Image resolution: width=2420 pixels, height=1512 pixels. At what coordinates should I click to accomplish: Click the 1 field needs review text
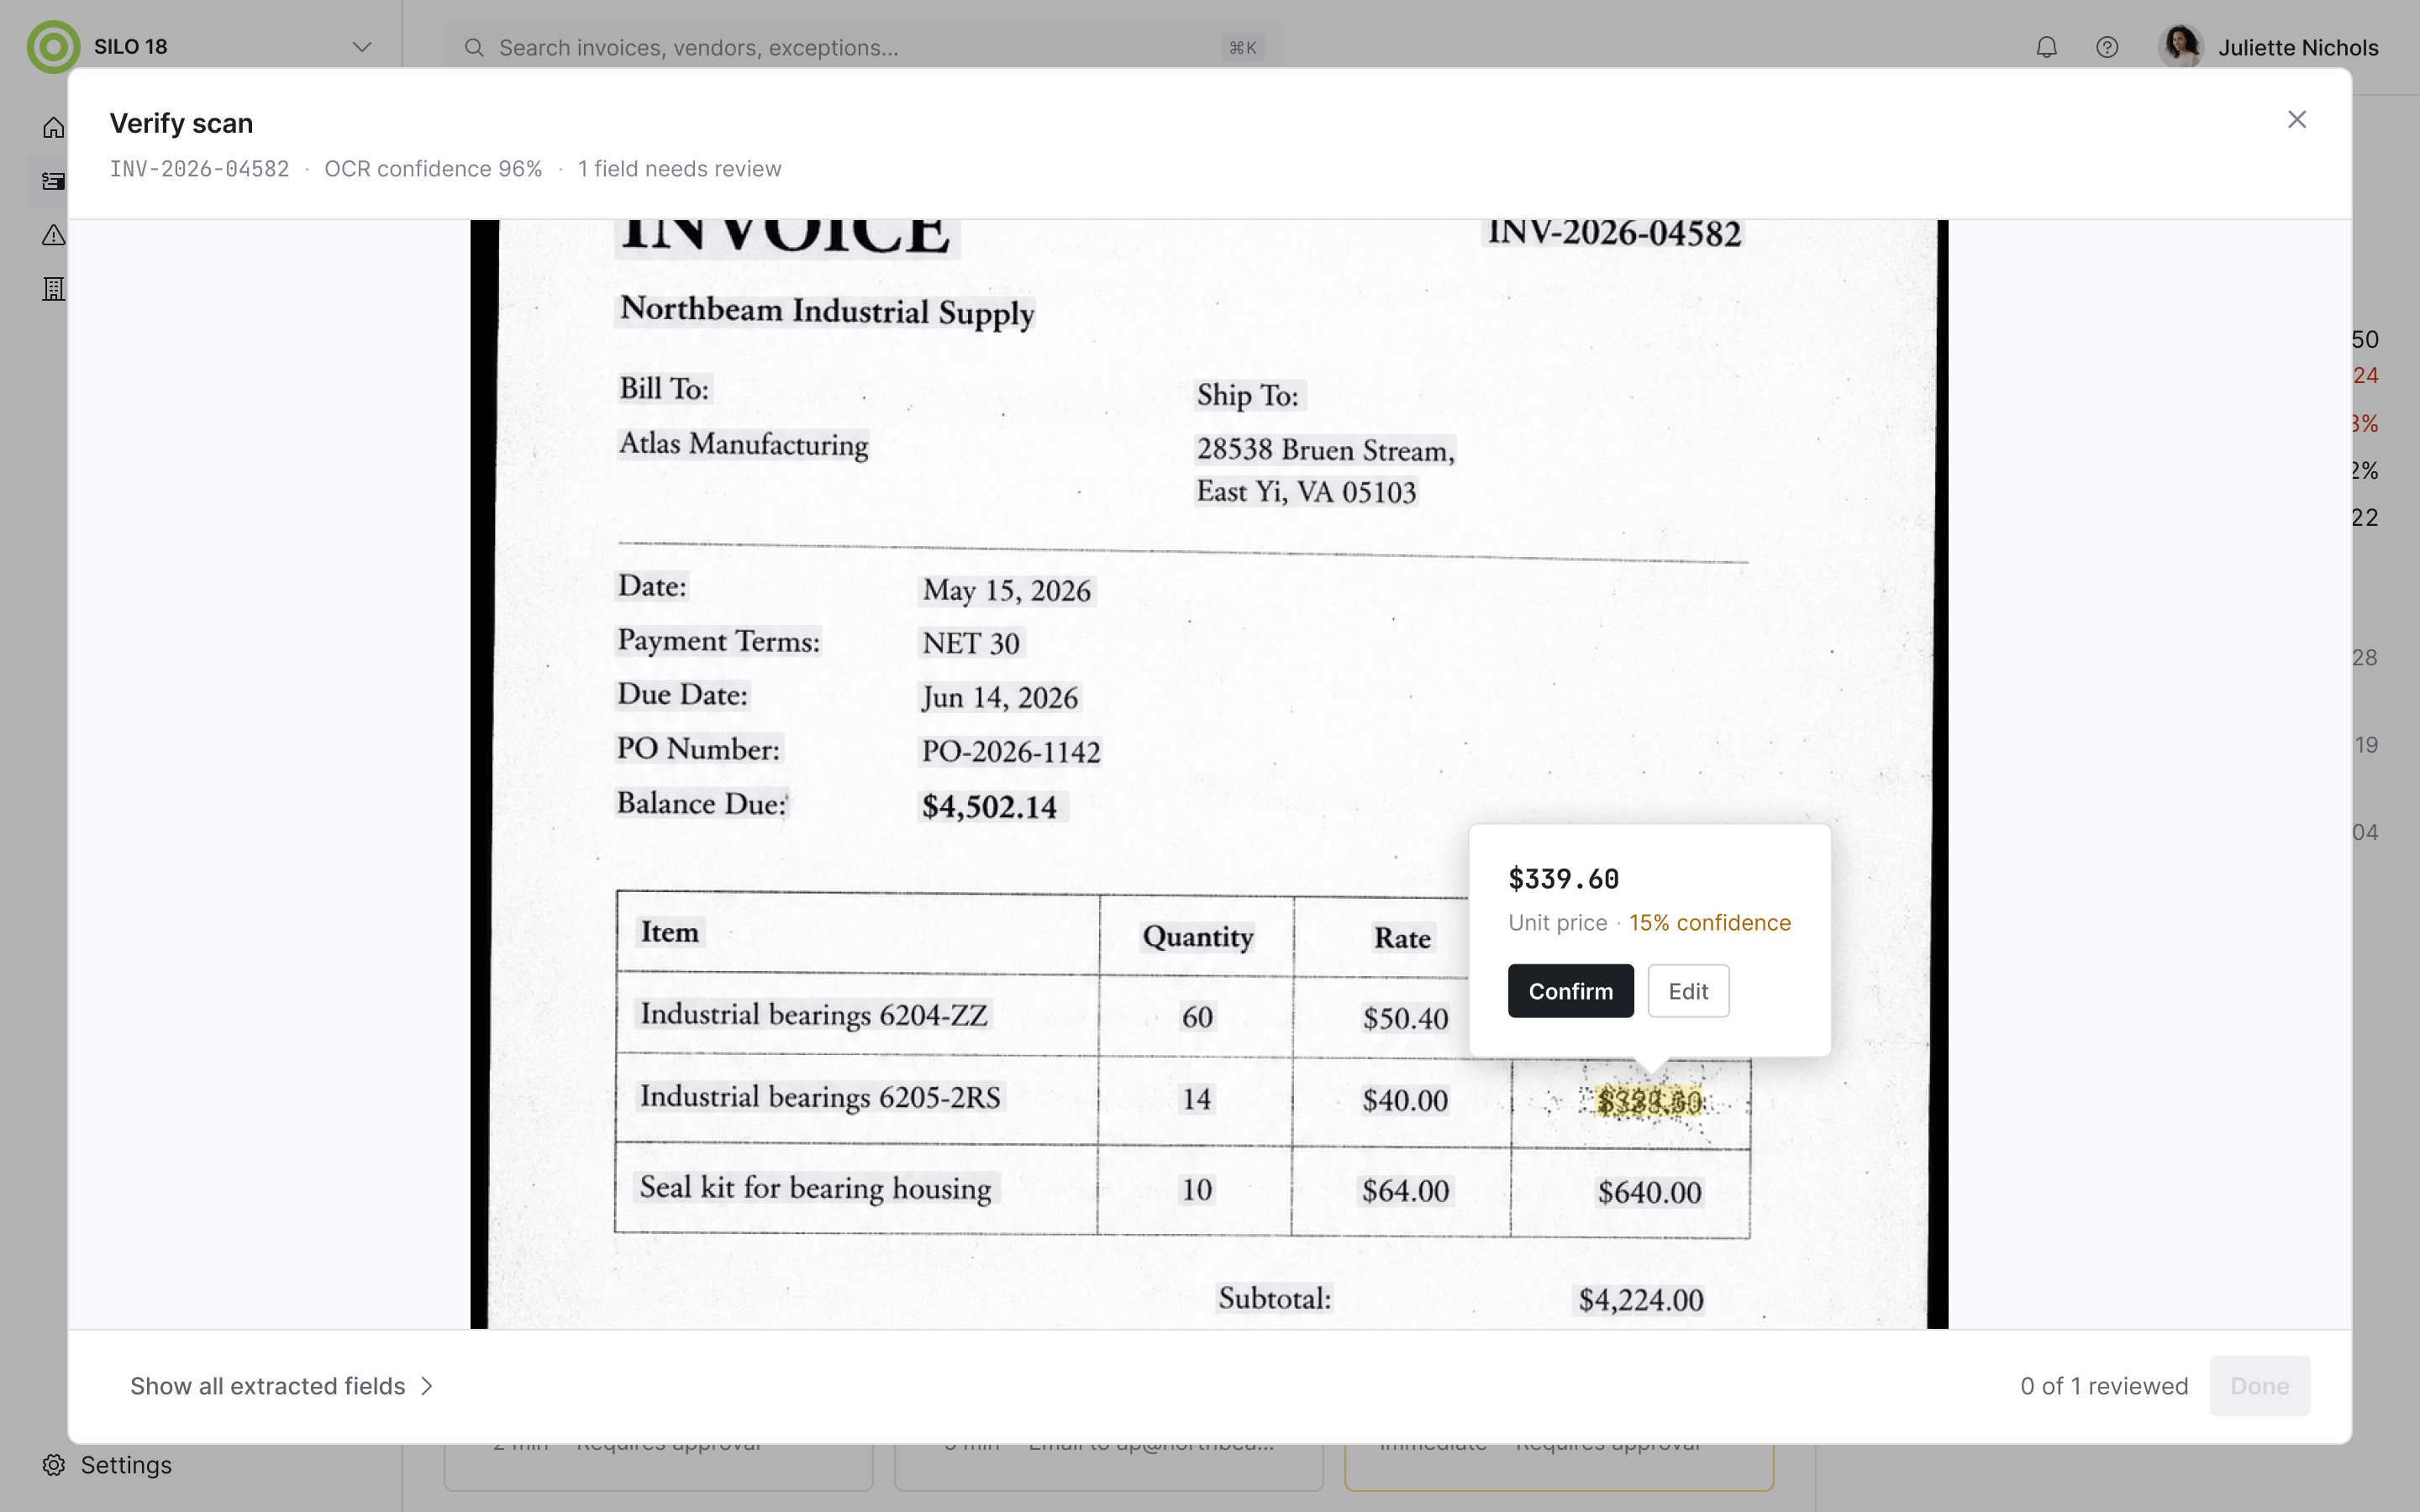pyautogui.click(x=680, y=169)
